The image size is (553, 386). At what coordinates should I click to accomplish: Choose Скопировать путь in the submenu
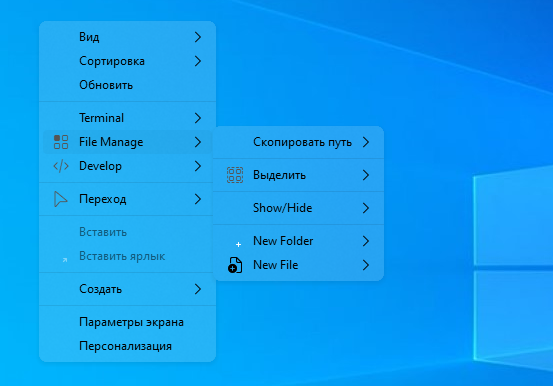tap(298, 142)
